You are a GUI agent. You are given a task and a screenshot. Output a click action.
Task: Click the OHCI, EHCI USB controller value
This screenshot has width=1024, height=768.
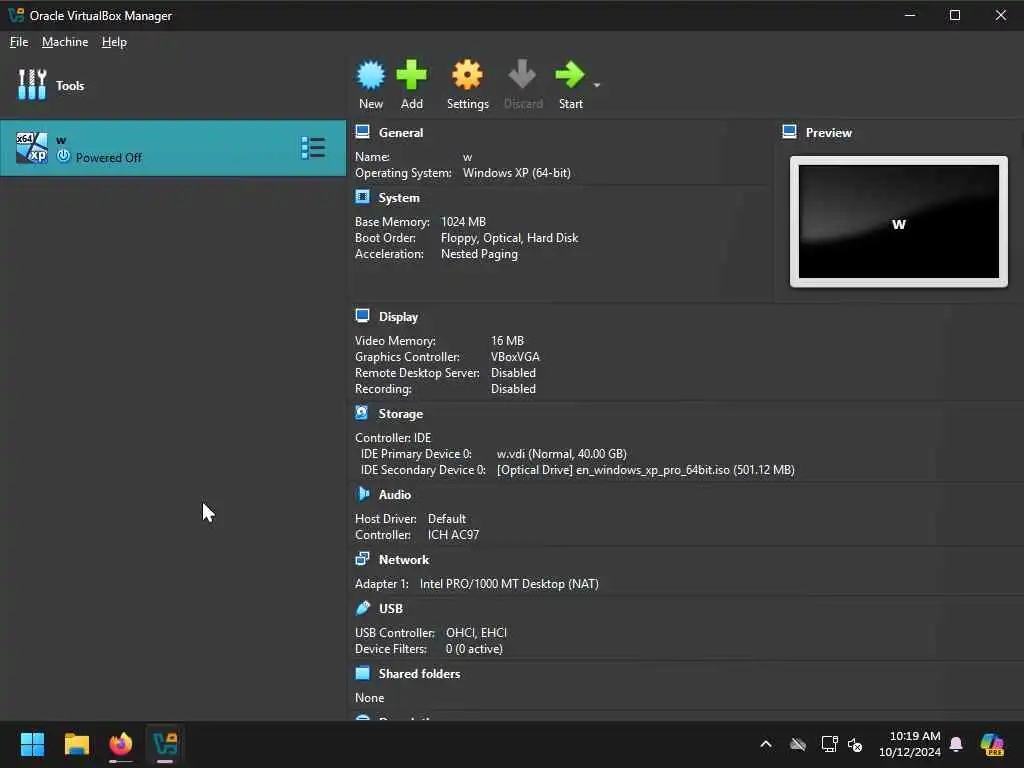pos(477,633)
